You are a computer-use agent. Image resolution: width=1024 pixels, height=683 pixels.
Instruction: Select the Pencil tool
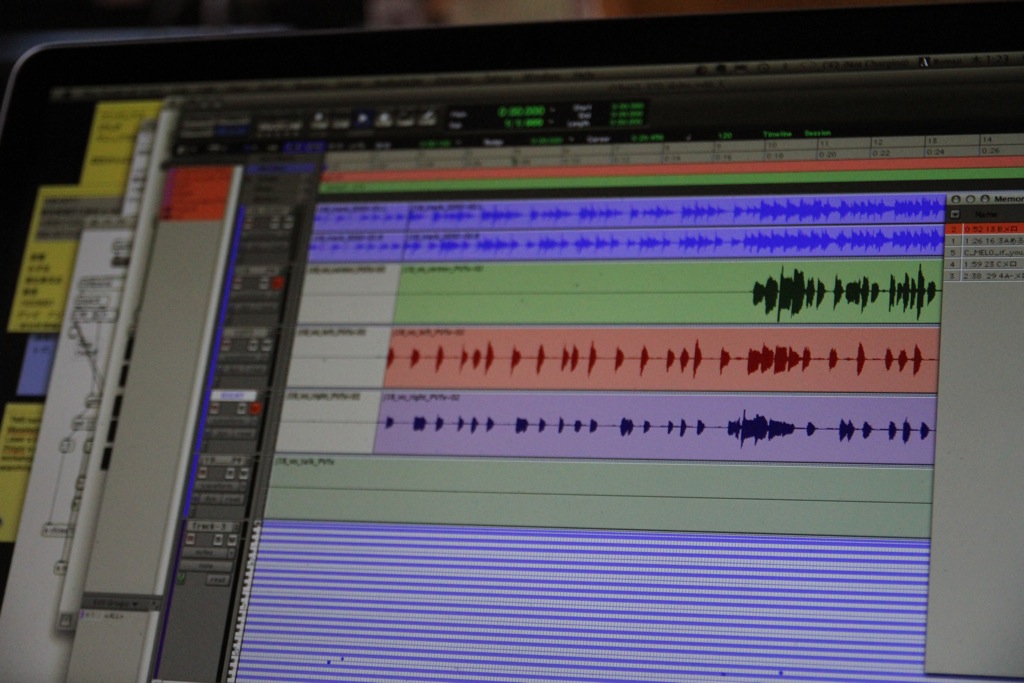pyautogui.click(x=428, y=120)
